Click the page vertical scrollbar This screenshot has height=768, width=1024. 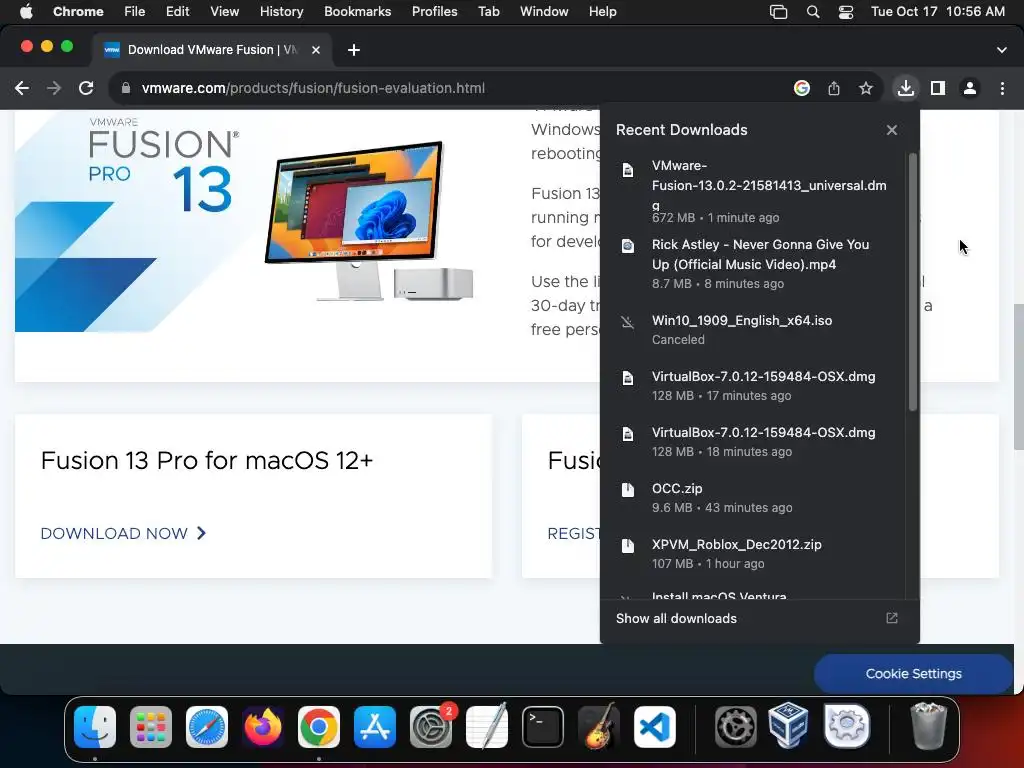tap(1018, 377)
